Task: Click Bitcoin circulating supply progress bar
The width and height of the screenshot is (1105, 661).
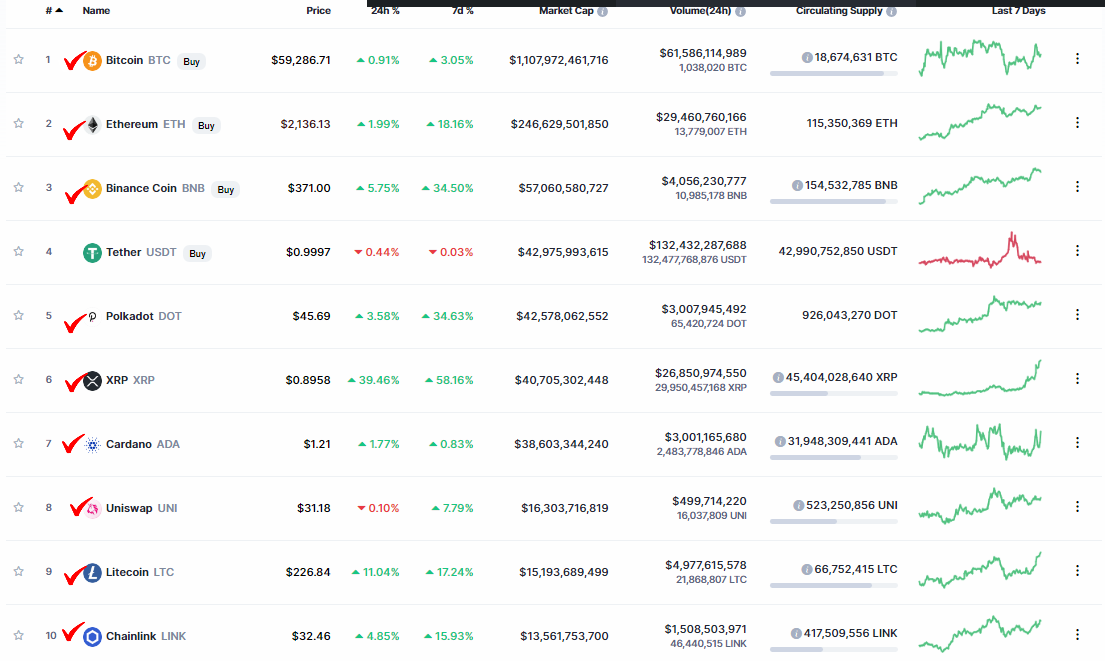Action: pyautogui.click(x=834, y=73)
